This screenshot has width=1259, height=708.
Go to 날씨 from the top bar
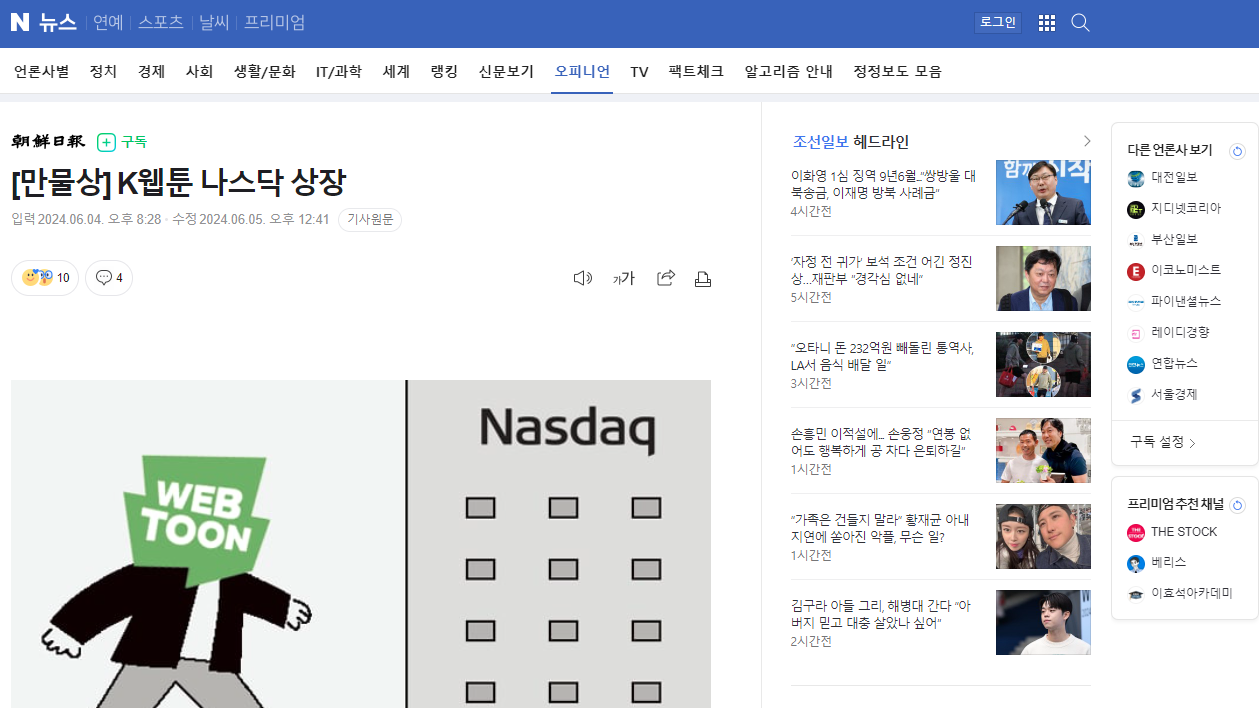point(213,22)
